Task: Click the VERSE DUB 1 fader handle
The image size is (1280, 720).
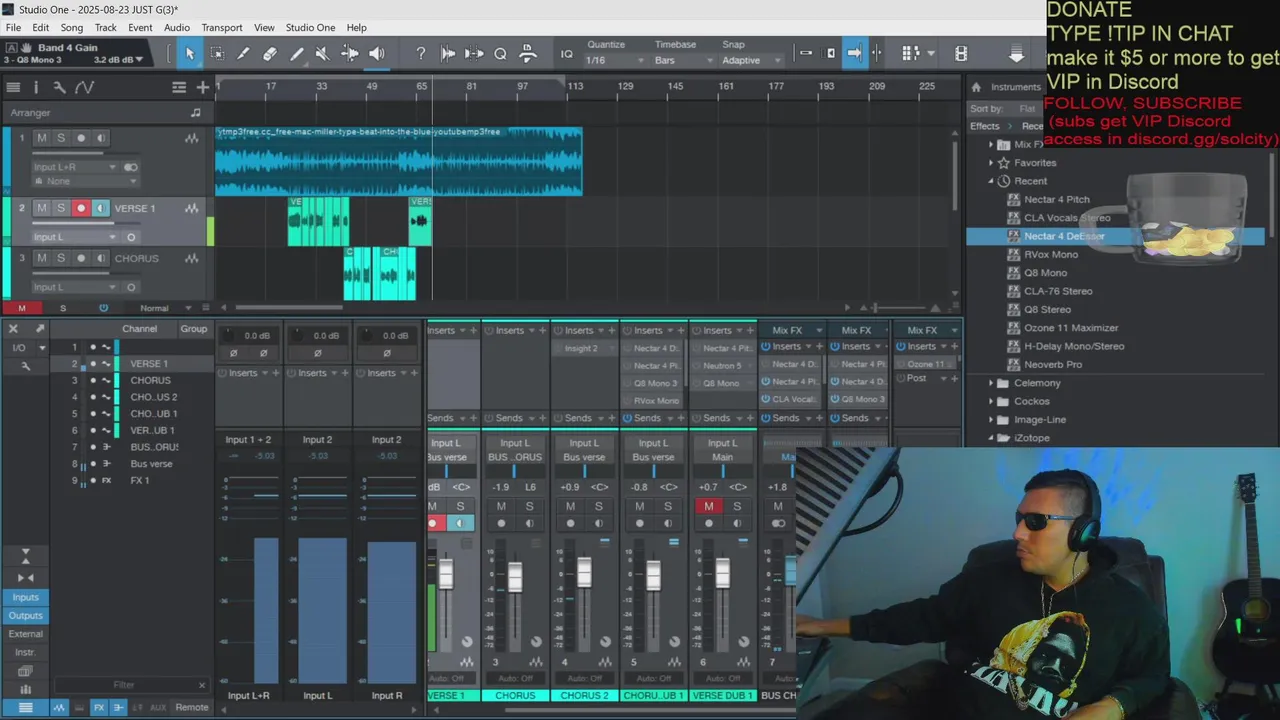Action: [x=722, y=573]
